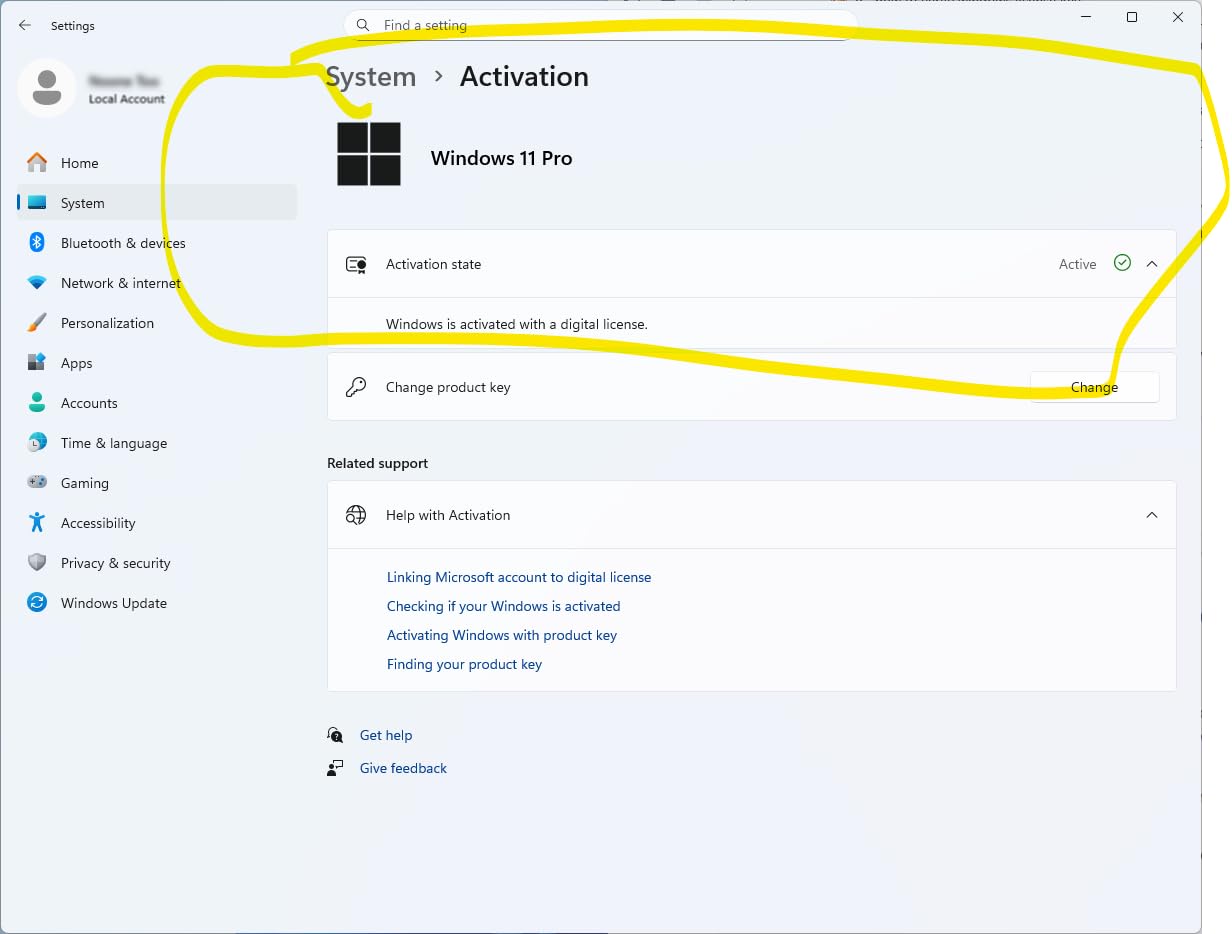The width and height of the screenshot is (1232, 934).
Task: Open Linking Microsoft account to digital license
Action: (519, 577)
